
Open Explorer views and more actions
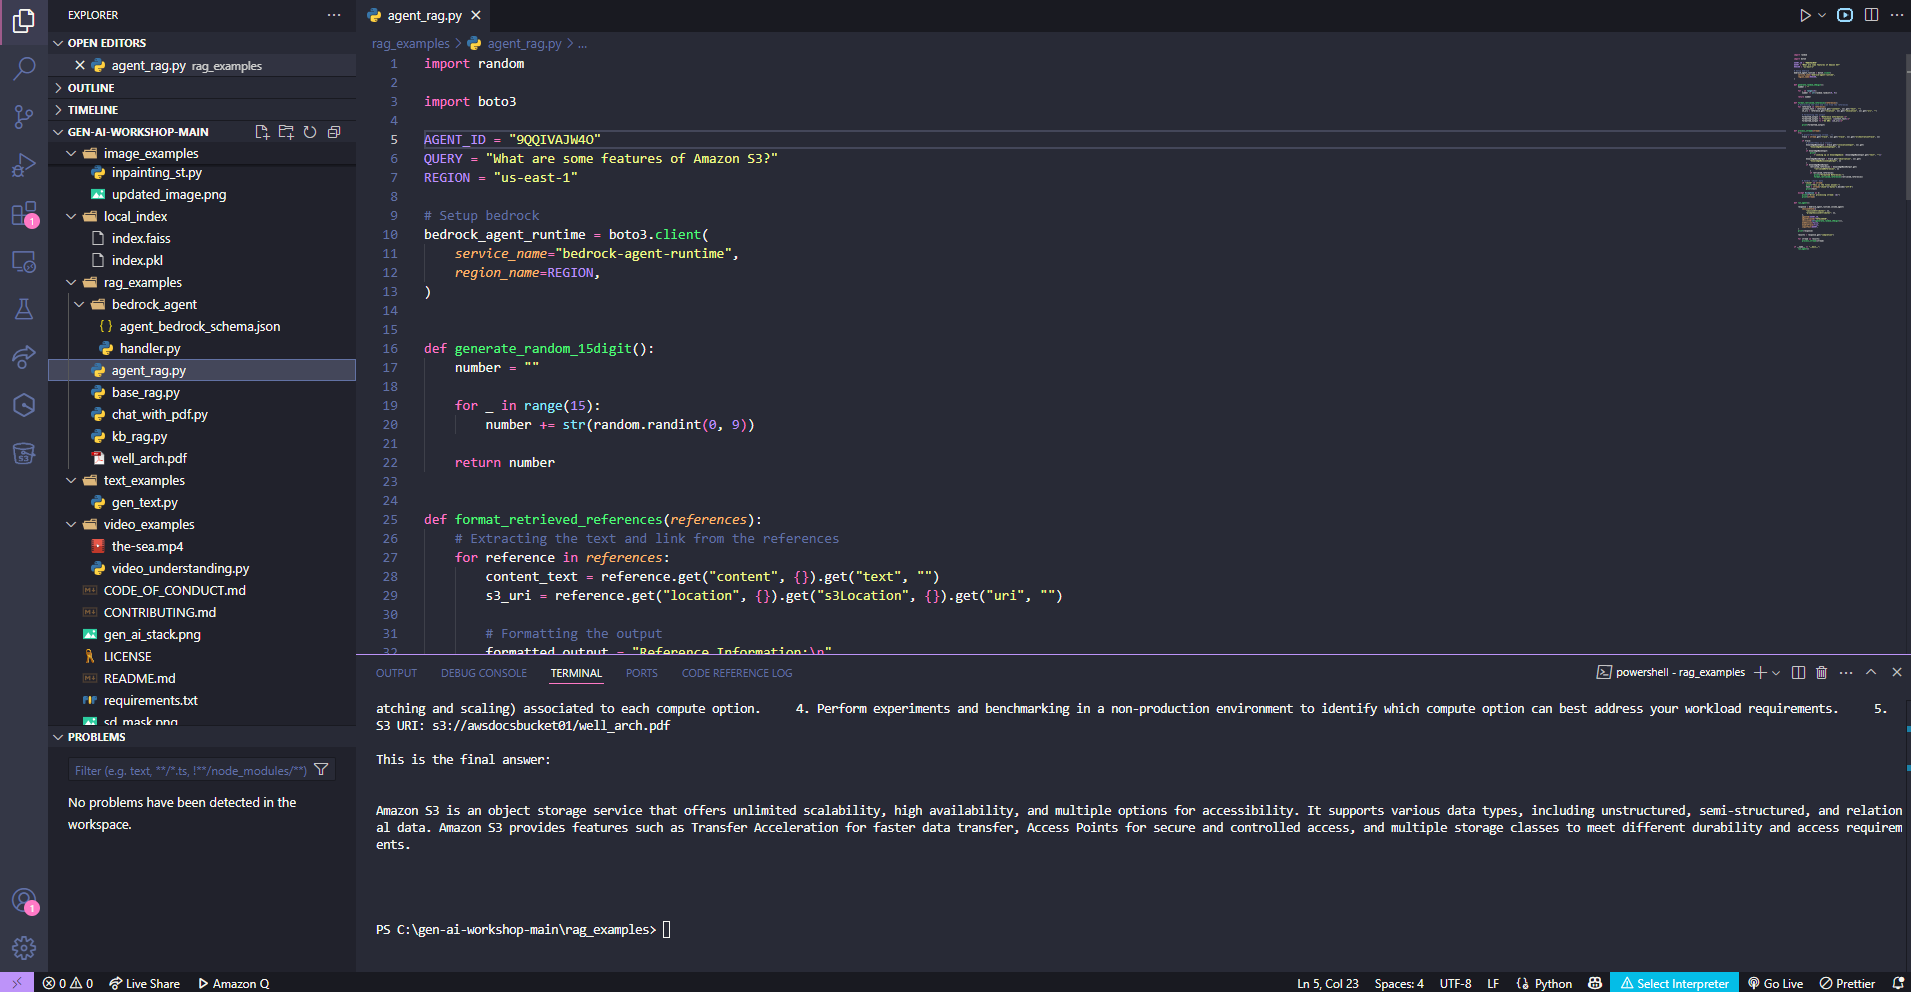[x=334, y=15]
